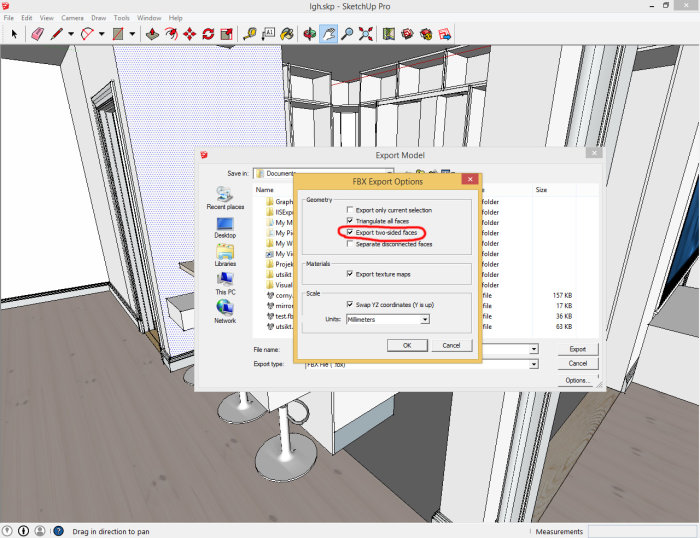The width and height of the screenshot is (700, 538).
Task: Select the Push/Pull tool
Action: pyautogui.click(x=152, y=34)
